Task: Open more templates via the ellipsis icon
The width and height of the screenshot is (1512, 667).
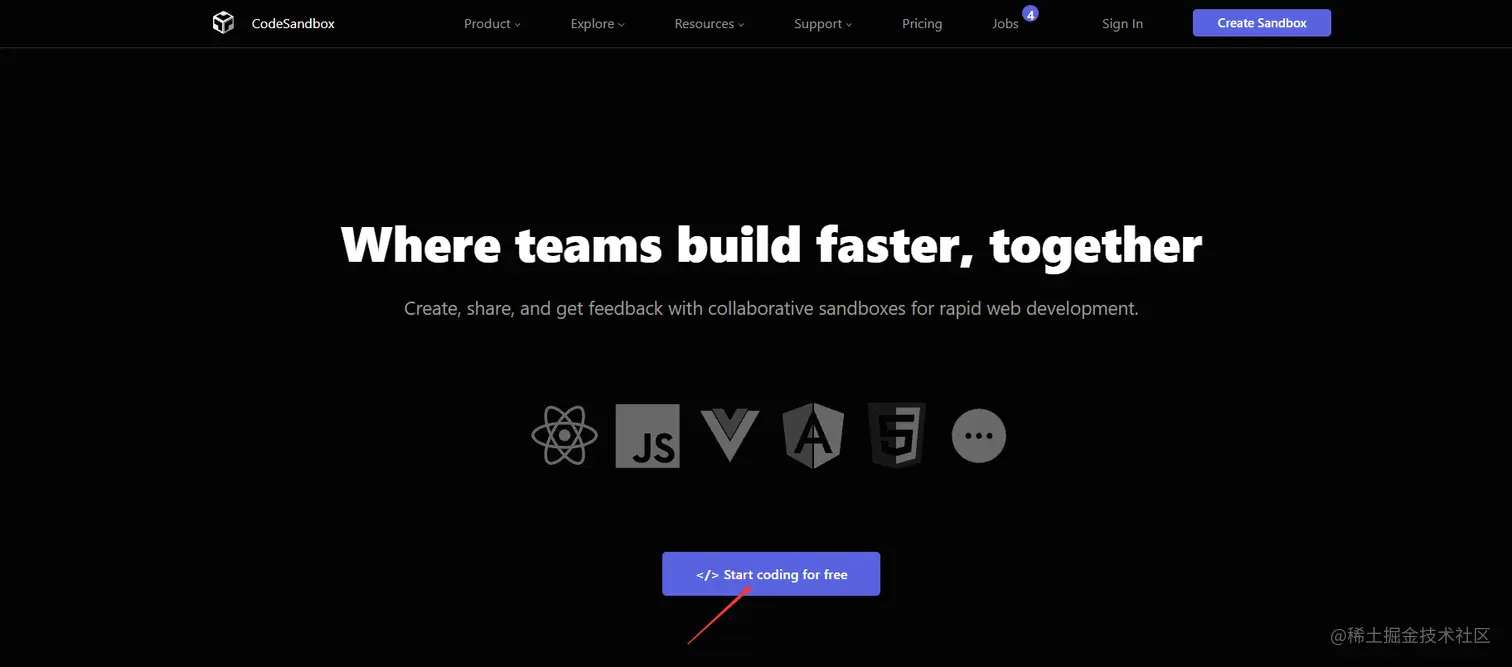Action: (x=979, y=436)
